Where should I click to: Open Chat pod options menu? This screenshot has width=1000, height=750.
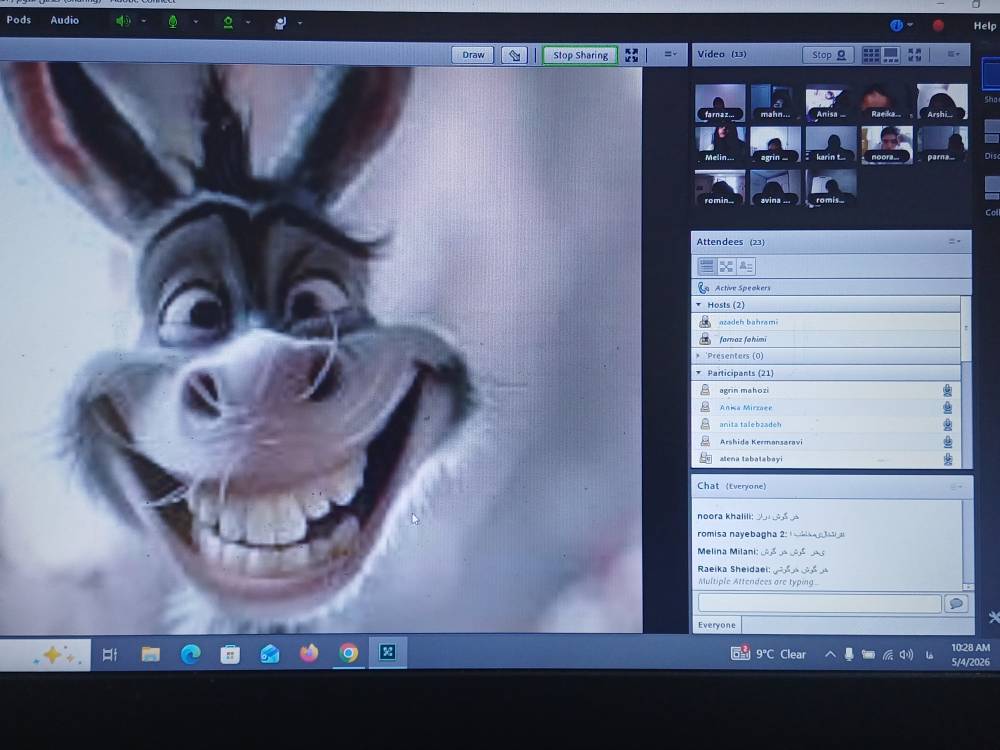(955, 487)
